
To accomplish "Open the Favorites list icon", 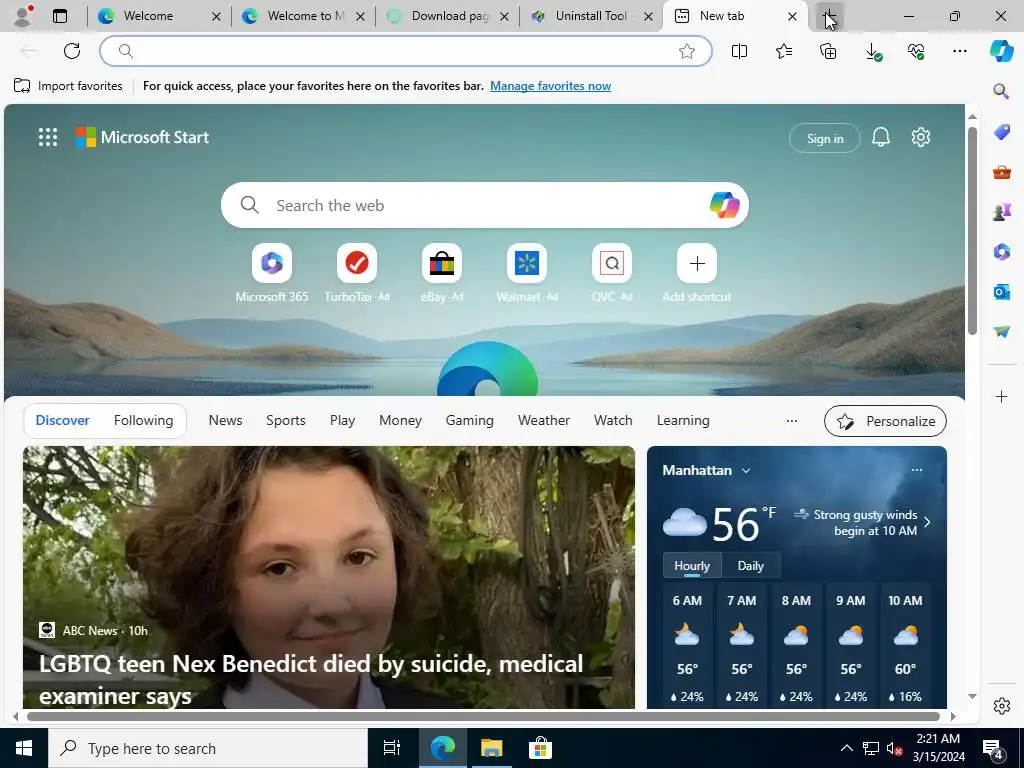I will pyautogui.click(x=784, y=51).
